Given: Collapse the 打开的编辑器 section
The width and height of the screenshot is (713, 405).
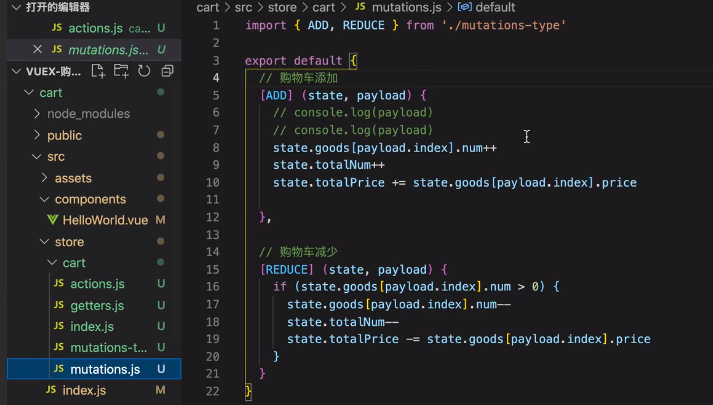Looking at the screenshot, I should coord(16,7).
